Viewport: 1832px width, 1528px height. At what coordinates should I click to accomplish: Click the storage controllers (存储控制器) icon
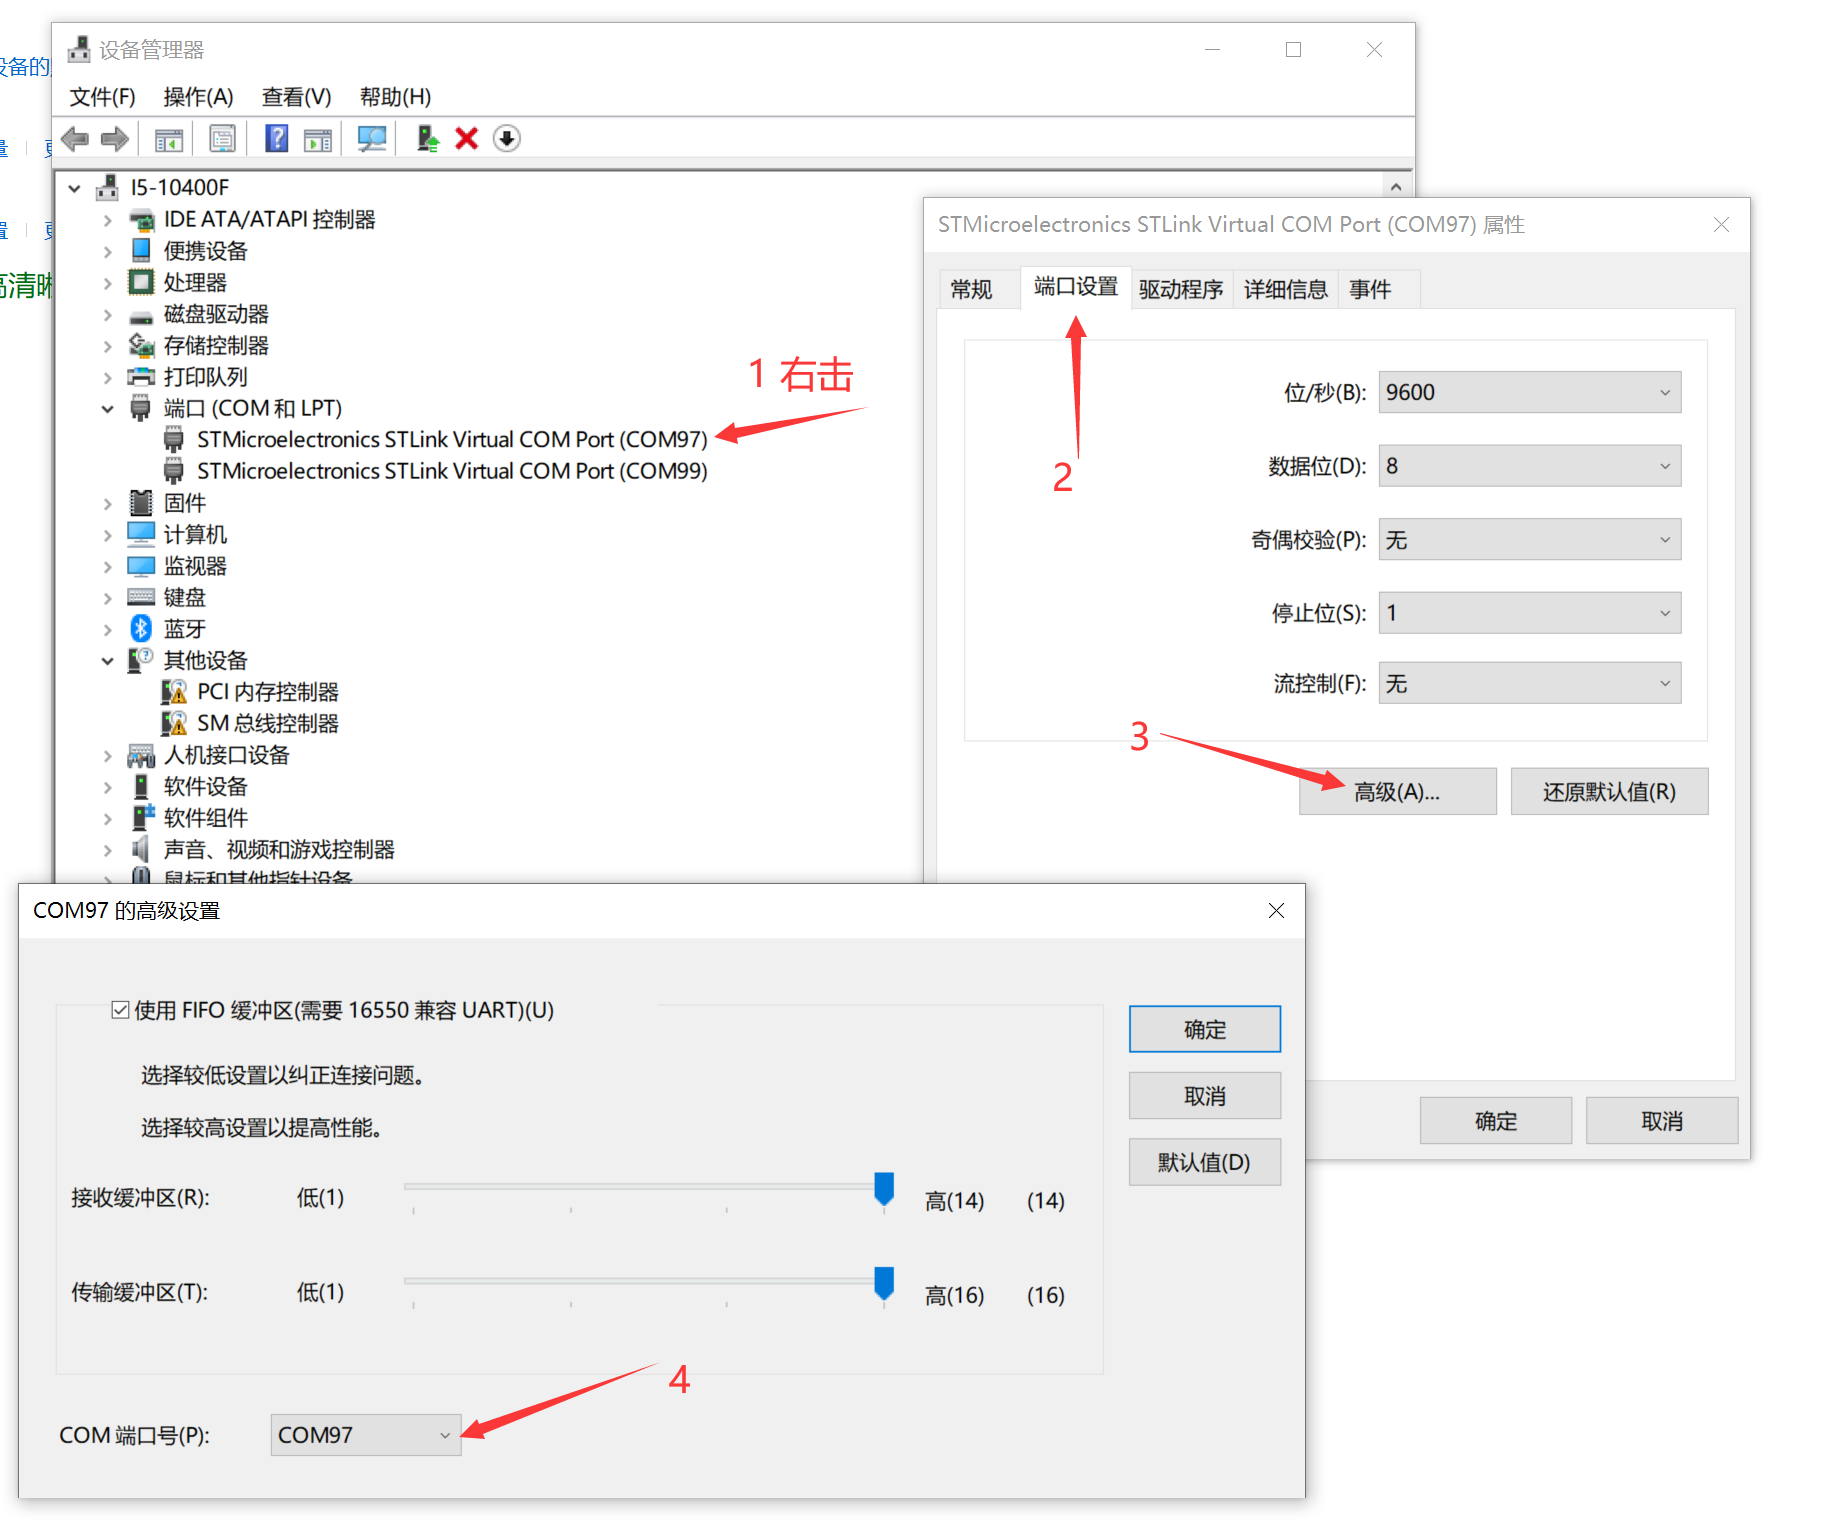coord(141,346)
